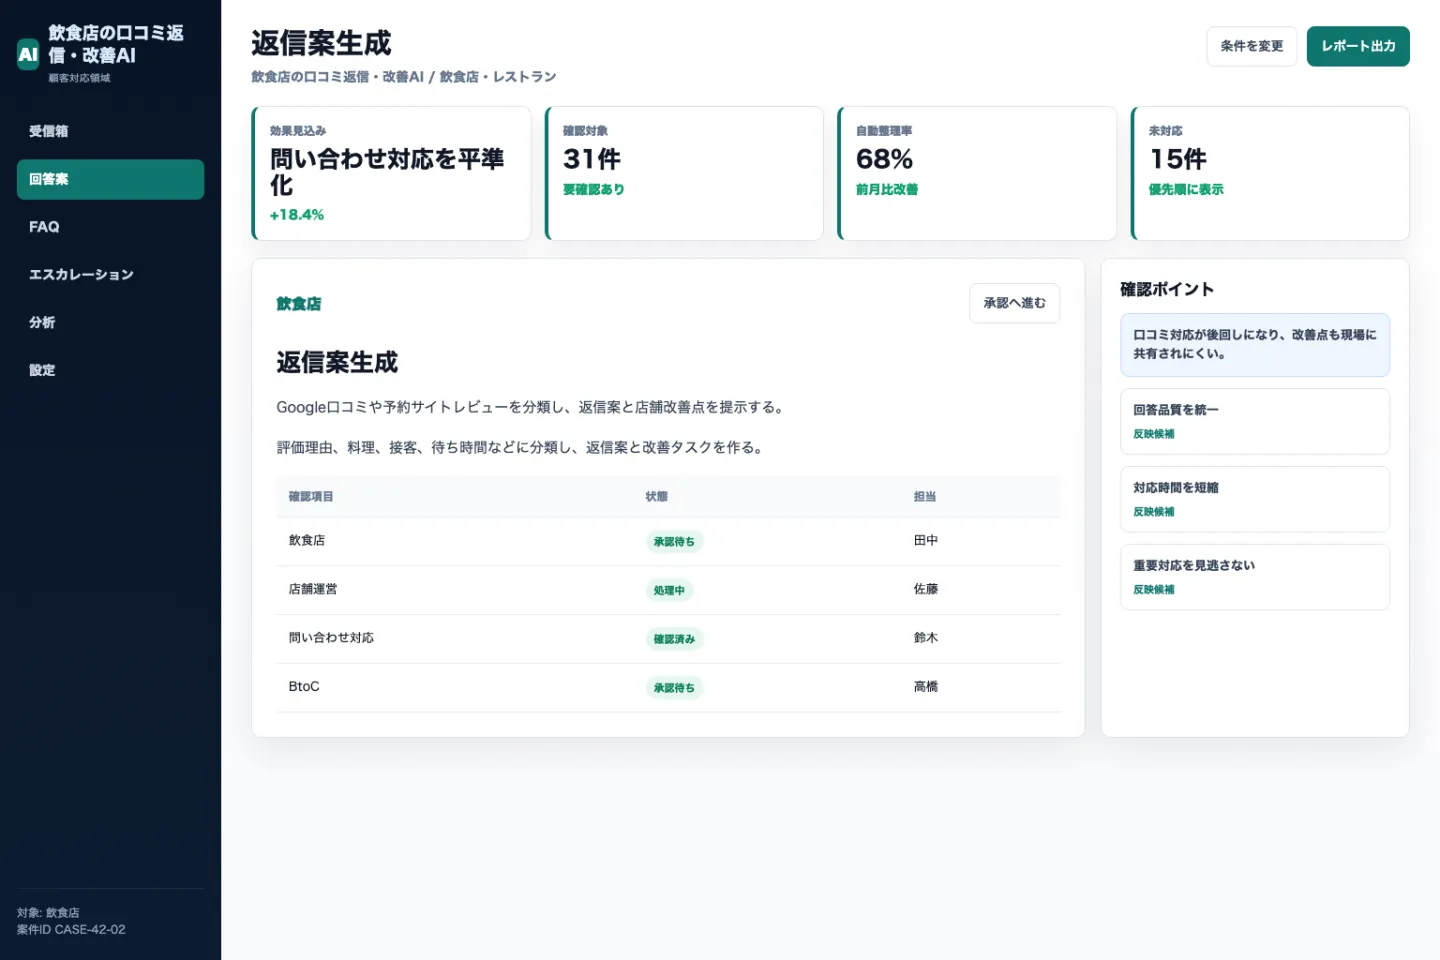Click assignee 田中 in the table

point(926,540)
